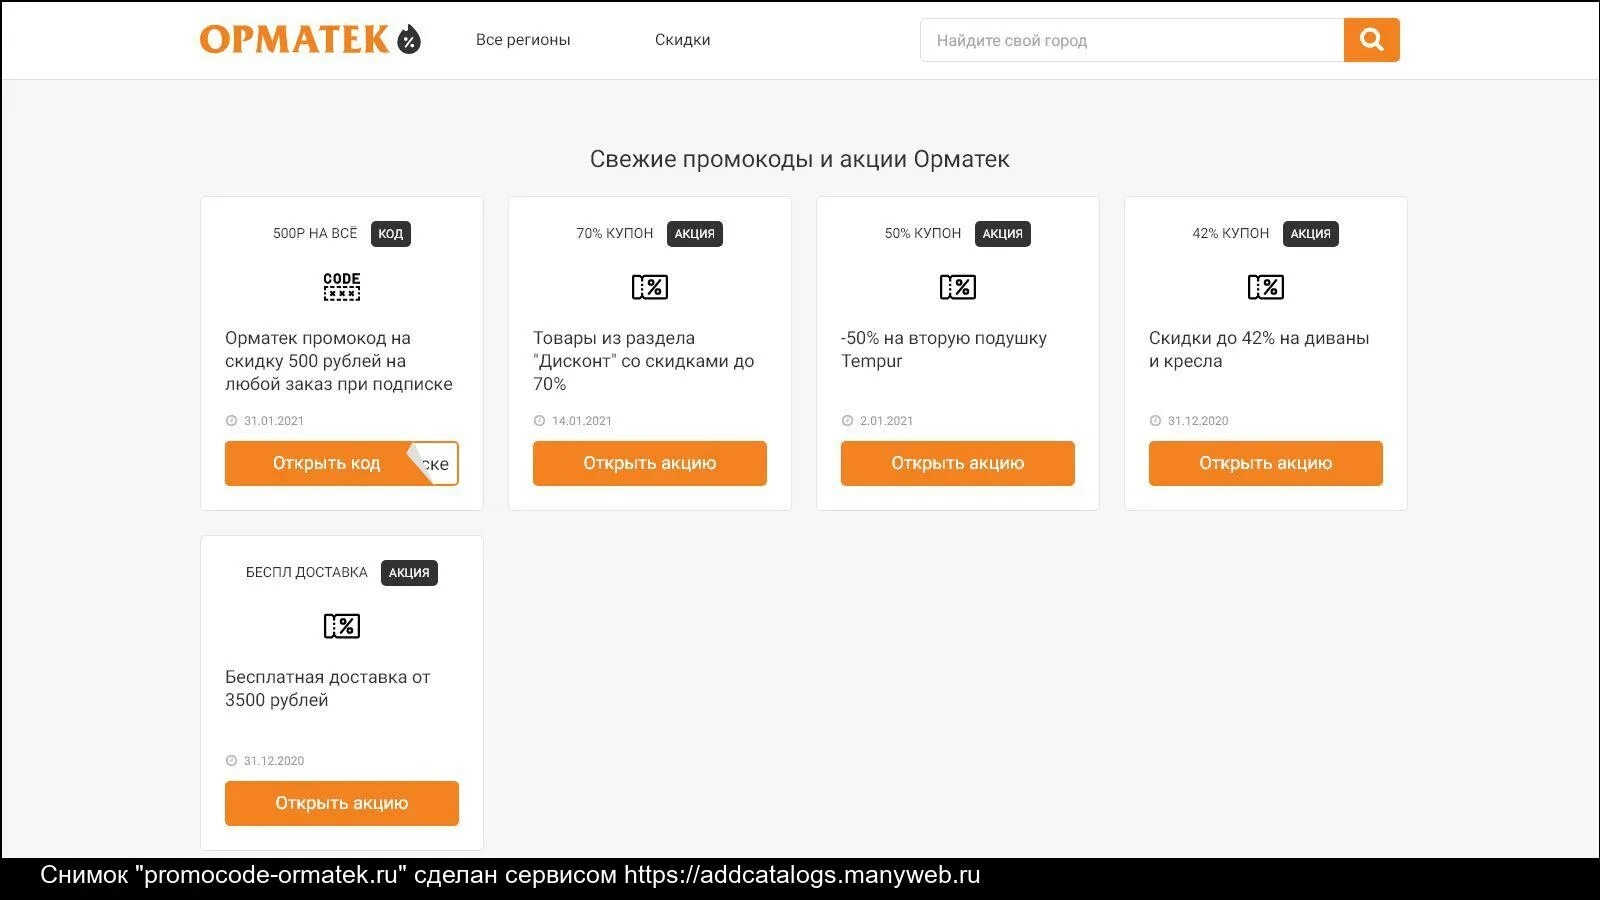
Task: Click the КОД badge
Action: pyautogui.click(x=391, y=234)
